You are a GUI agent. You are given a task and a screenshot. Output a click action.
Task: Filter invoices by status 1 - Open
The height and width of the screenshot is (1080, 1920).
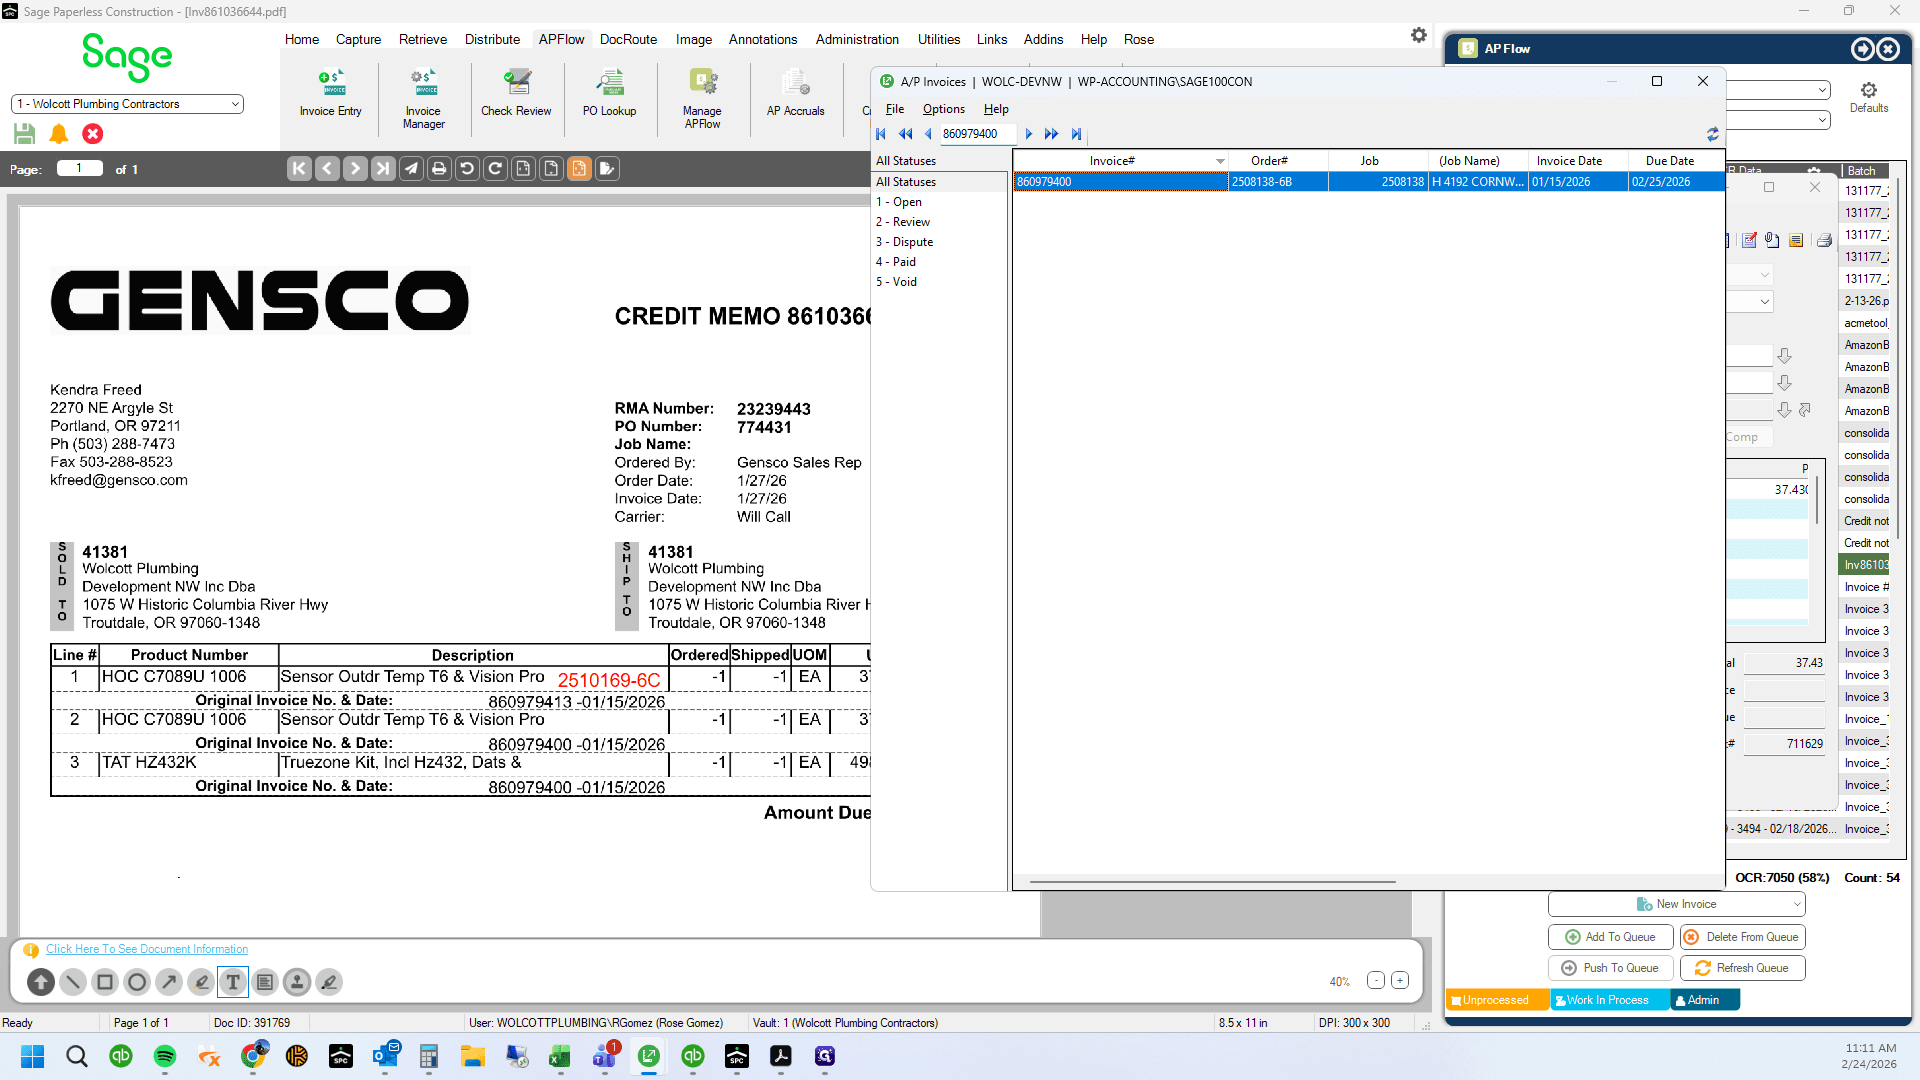[x=899, y=202]
